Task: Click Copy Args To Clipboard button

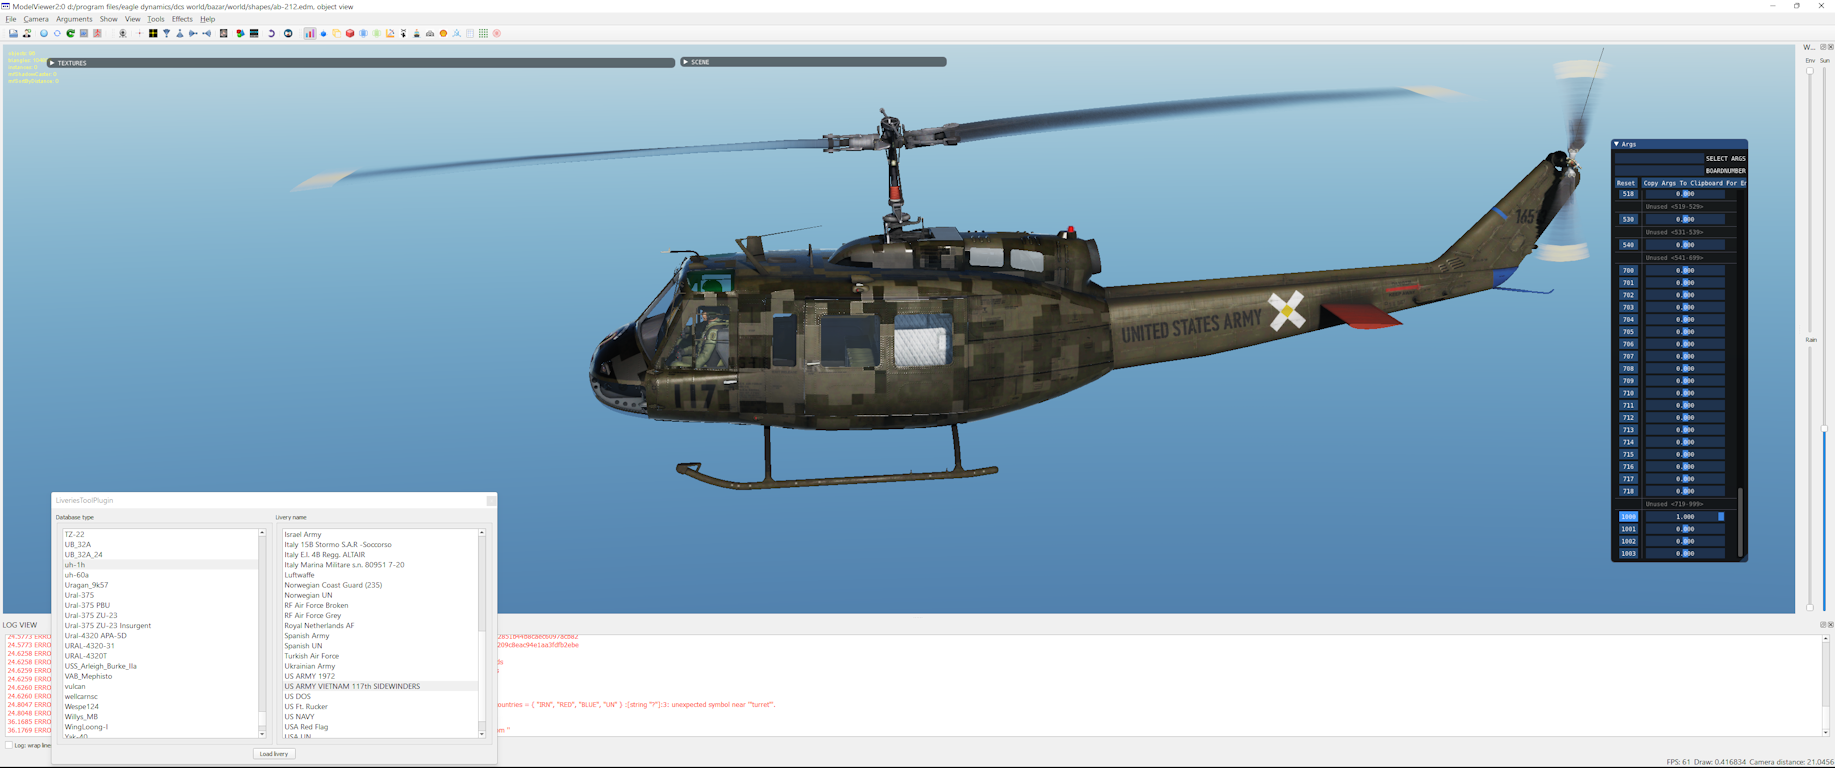Action: tap(1693, 183)
